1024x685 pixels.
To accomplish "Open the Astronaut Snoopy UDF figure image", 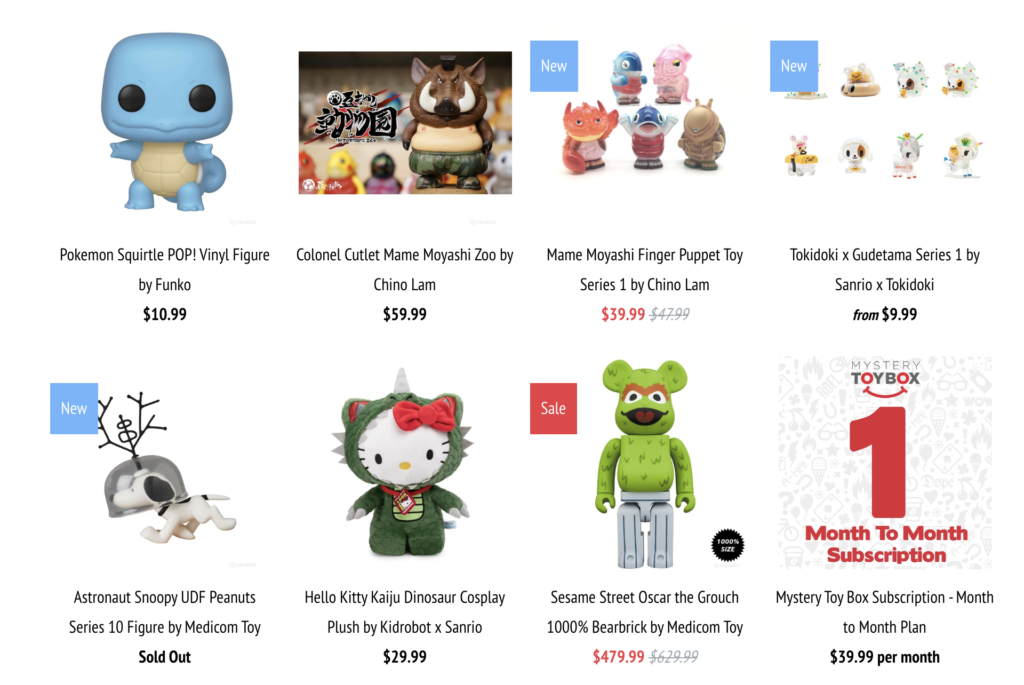I will 167,469.
